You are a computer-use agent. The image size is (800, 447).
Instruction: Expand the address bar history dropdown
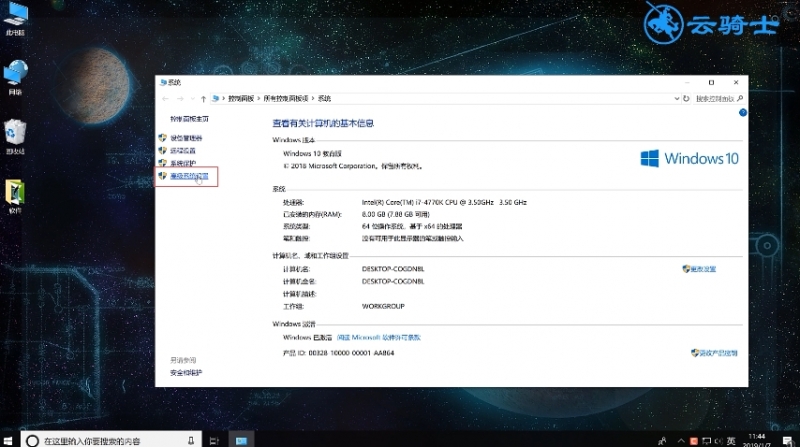(677, 98)
